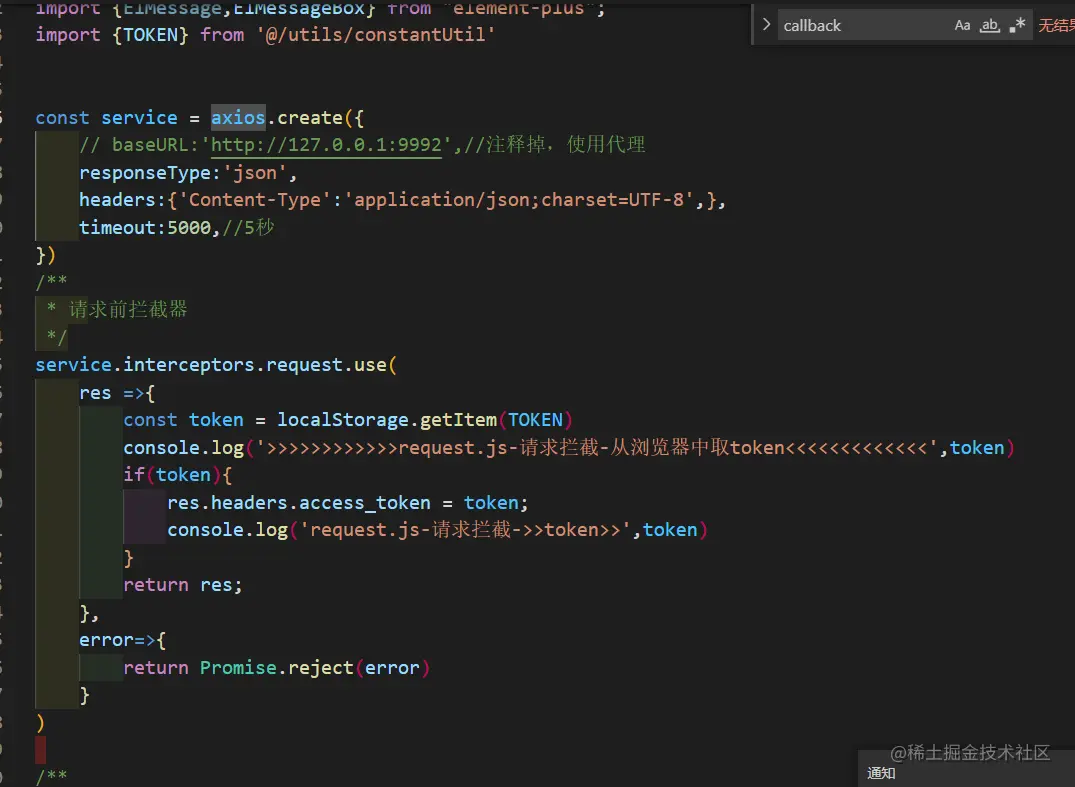Click 'localStorage.getItem' call
This screenshot has height=787, width=1075.
[x=387, y=420]
